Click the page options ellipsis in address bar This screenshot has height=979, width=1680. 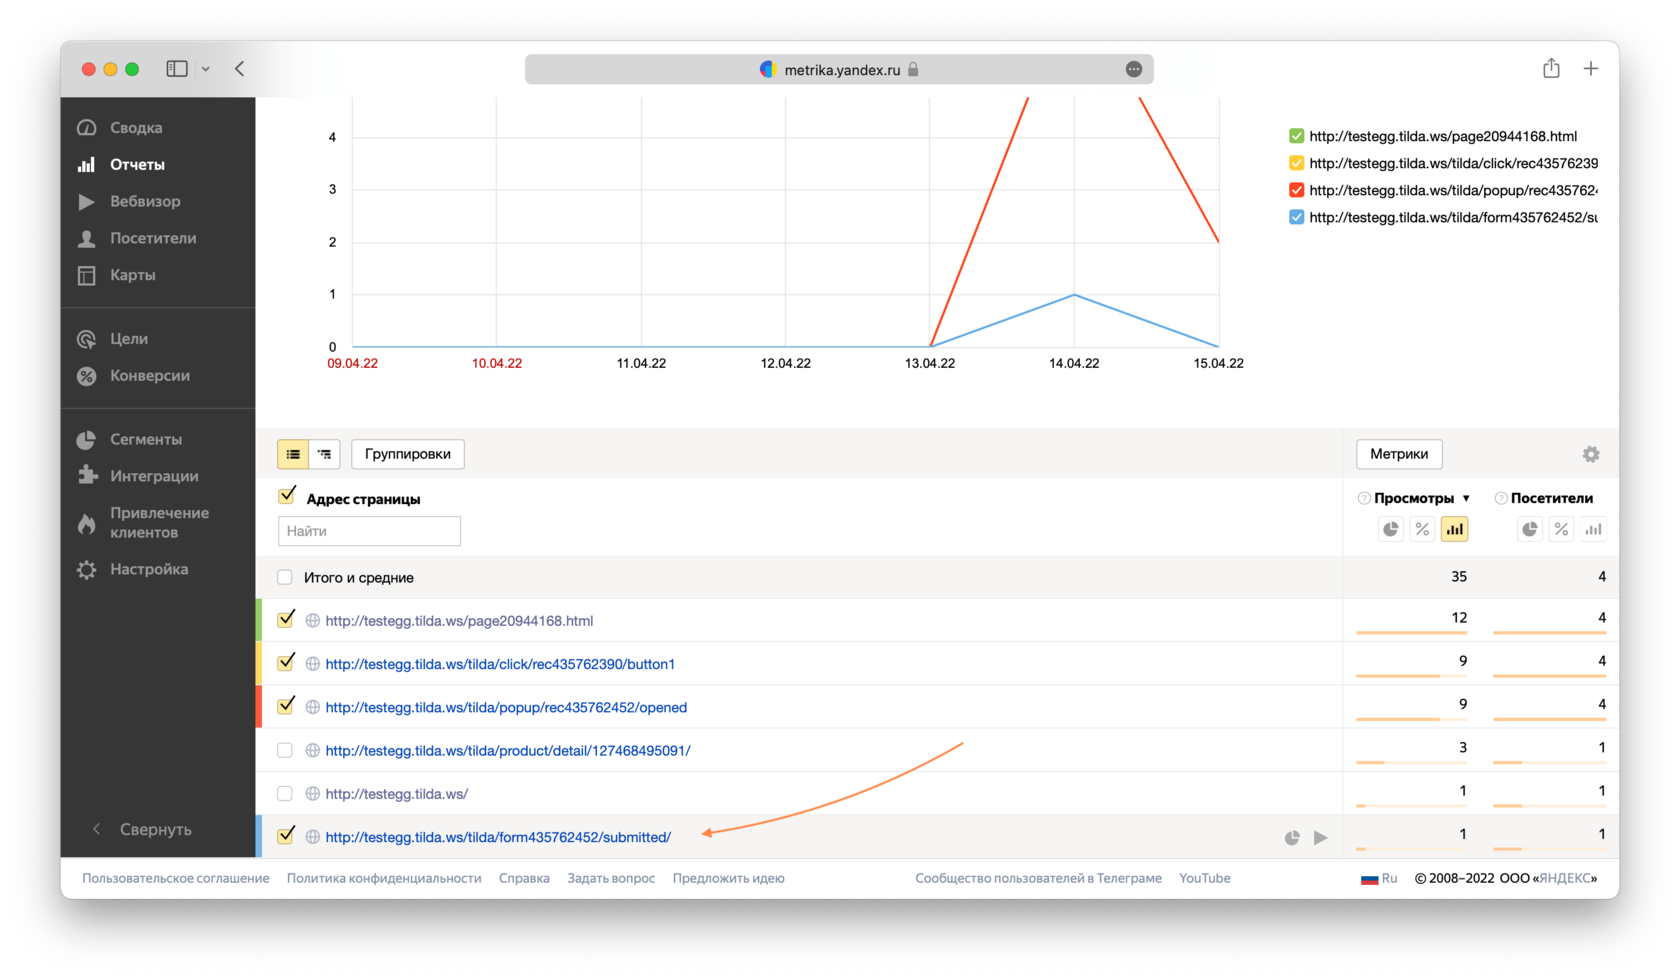coord(1133,69)
